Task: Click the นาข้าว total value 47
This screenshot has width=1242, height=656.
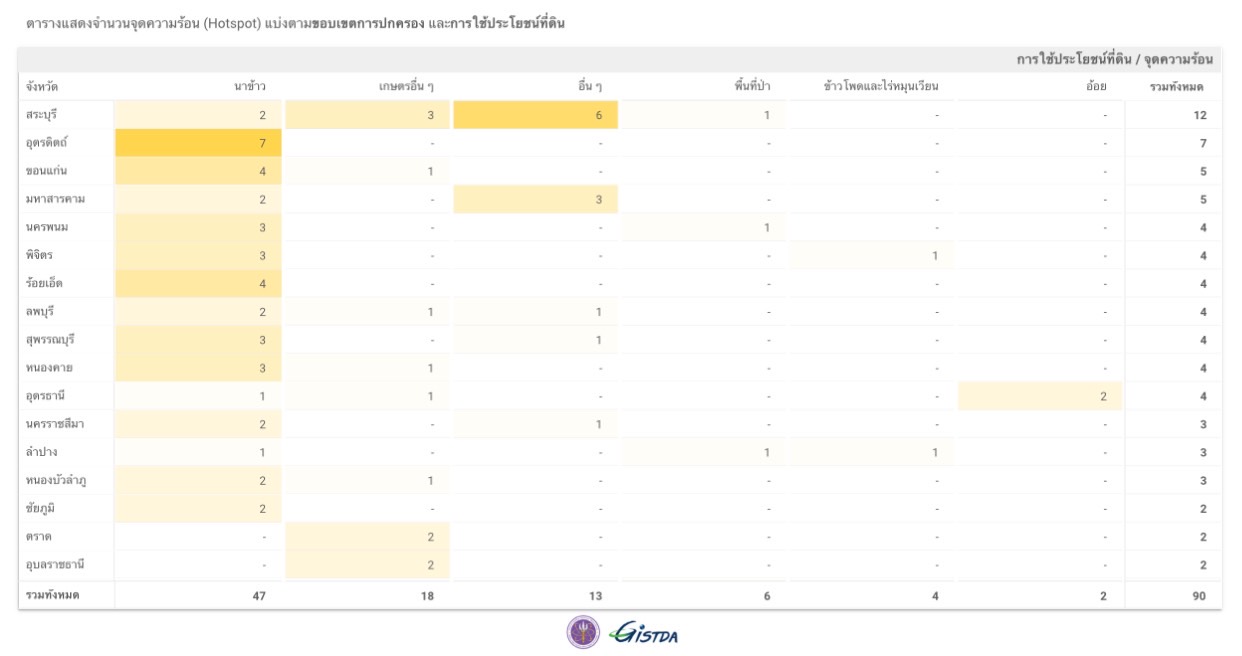Action: click(x=258, y=595)
